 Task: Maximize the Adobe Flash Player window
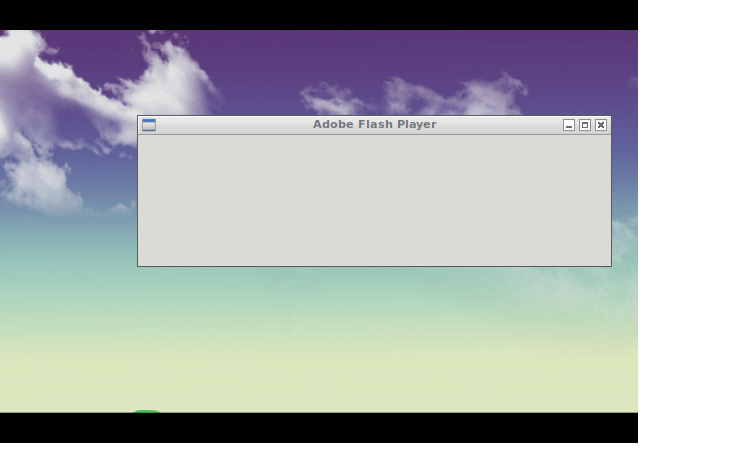point(585,125)
